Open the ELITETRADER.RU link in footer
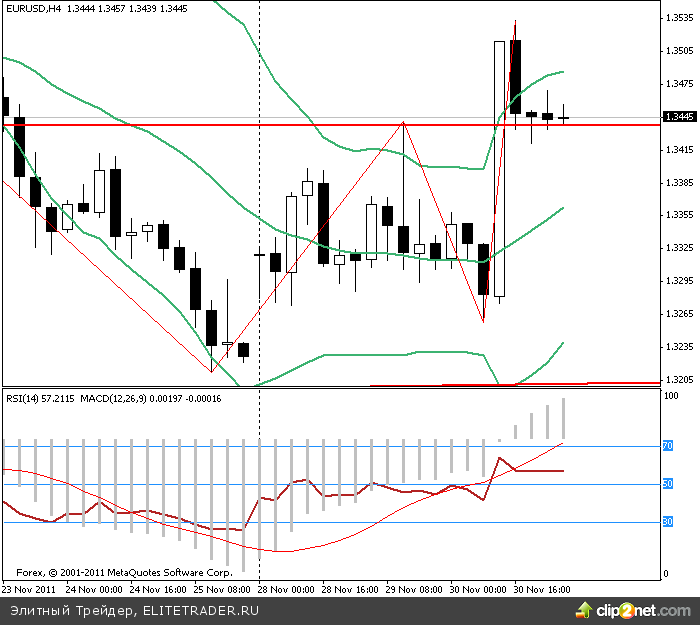 pos(200,609)
